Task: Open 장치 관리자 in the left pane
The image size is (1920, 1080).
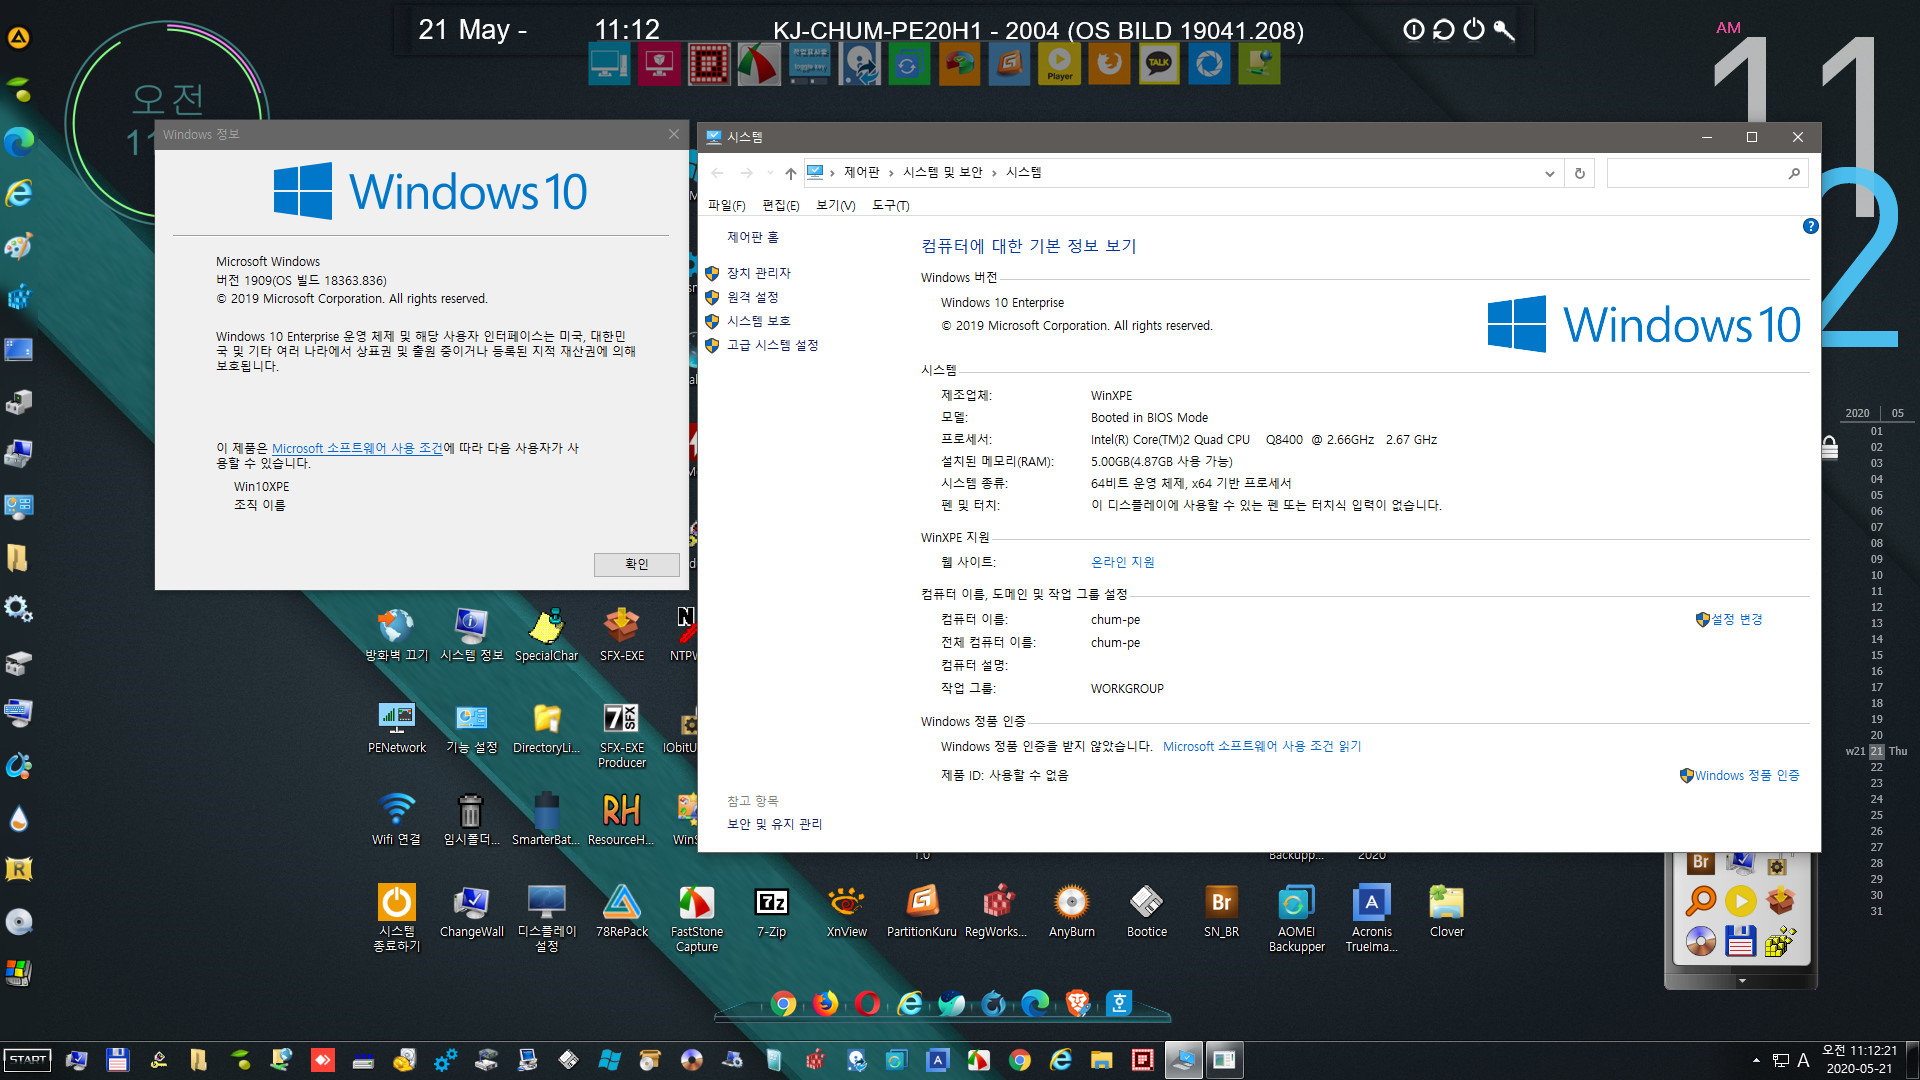Action: point(758,273)
